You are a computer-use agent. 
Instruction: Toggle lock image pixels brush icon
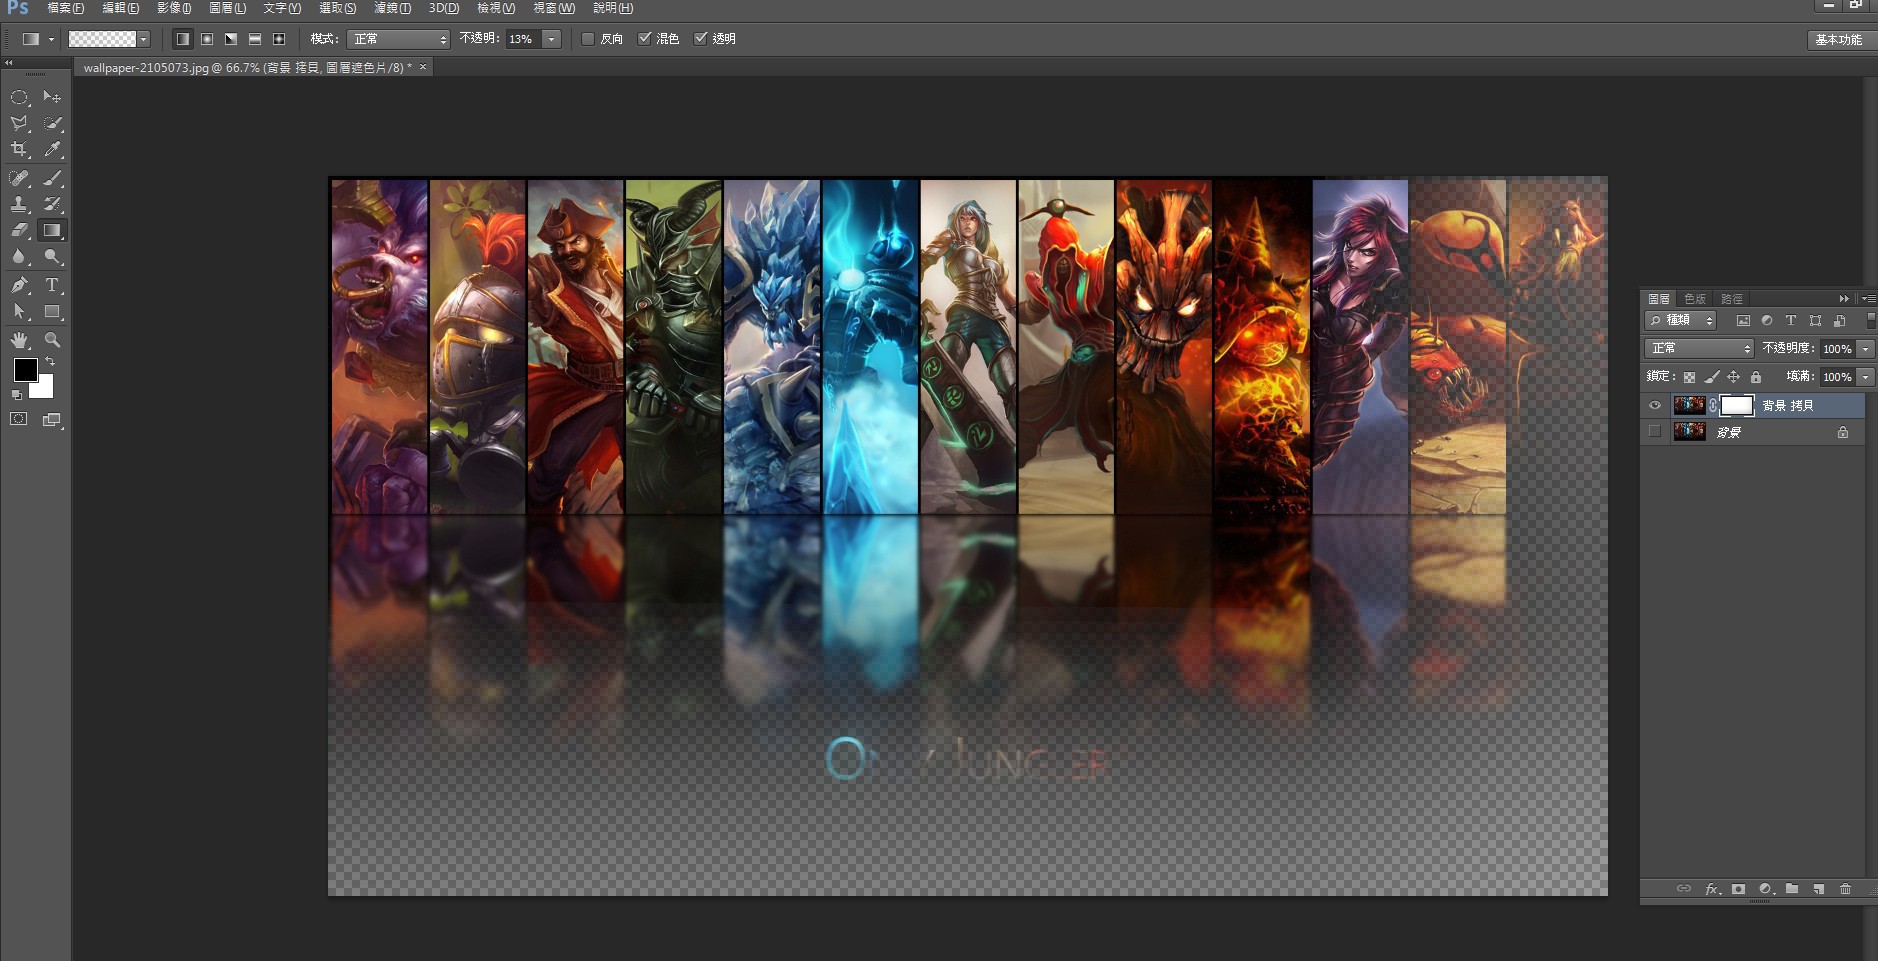(1711, 377)
